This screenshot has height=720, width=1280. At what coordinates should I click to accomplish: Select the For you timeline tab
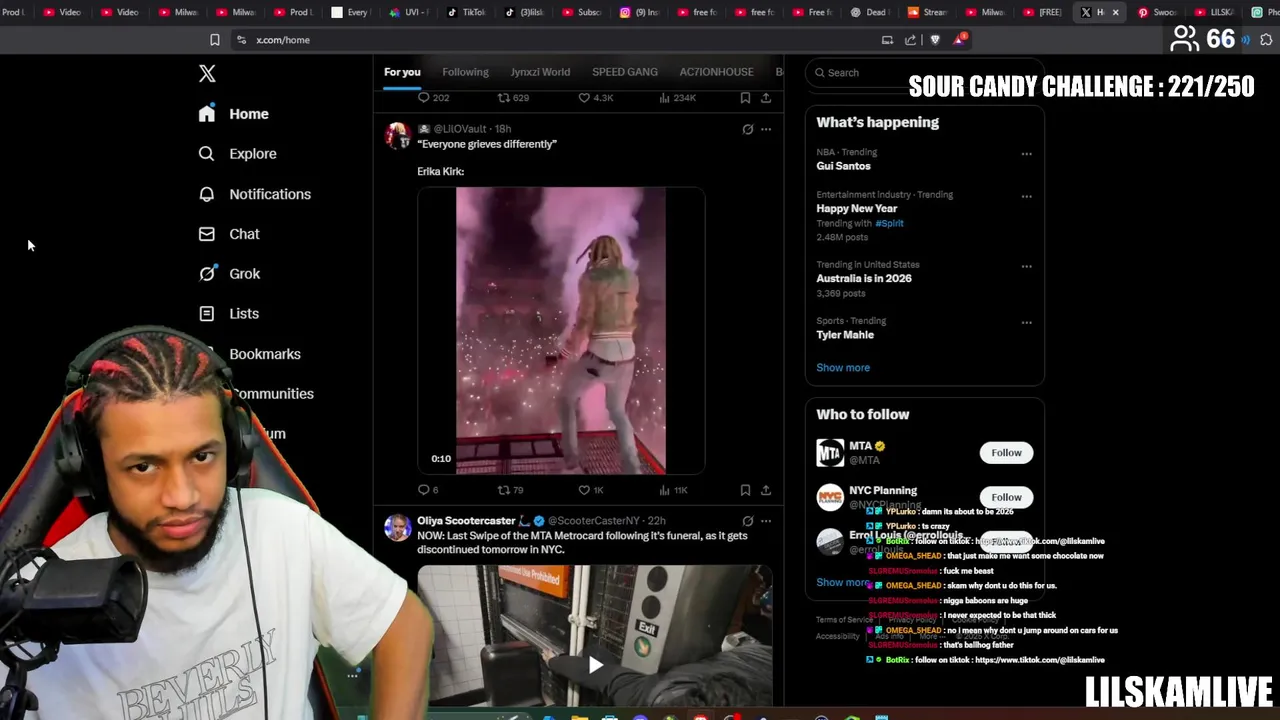[x=402, y=72]
